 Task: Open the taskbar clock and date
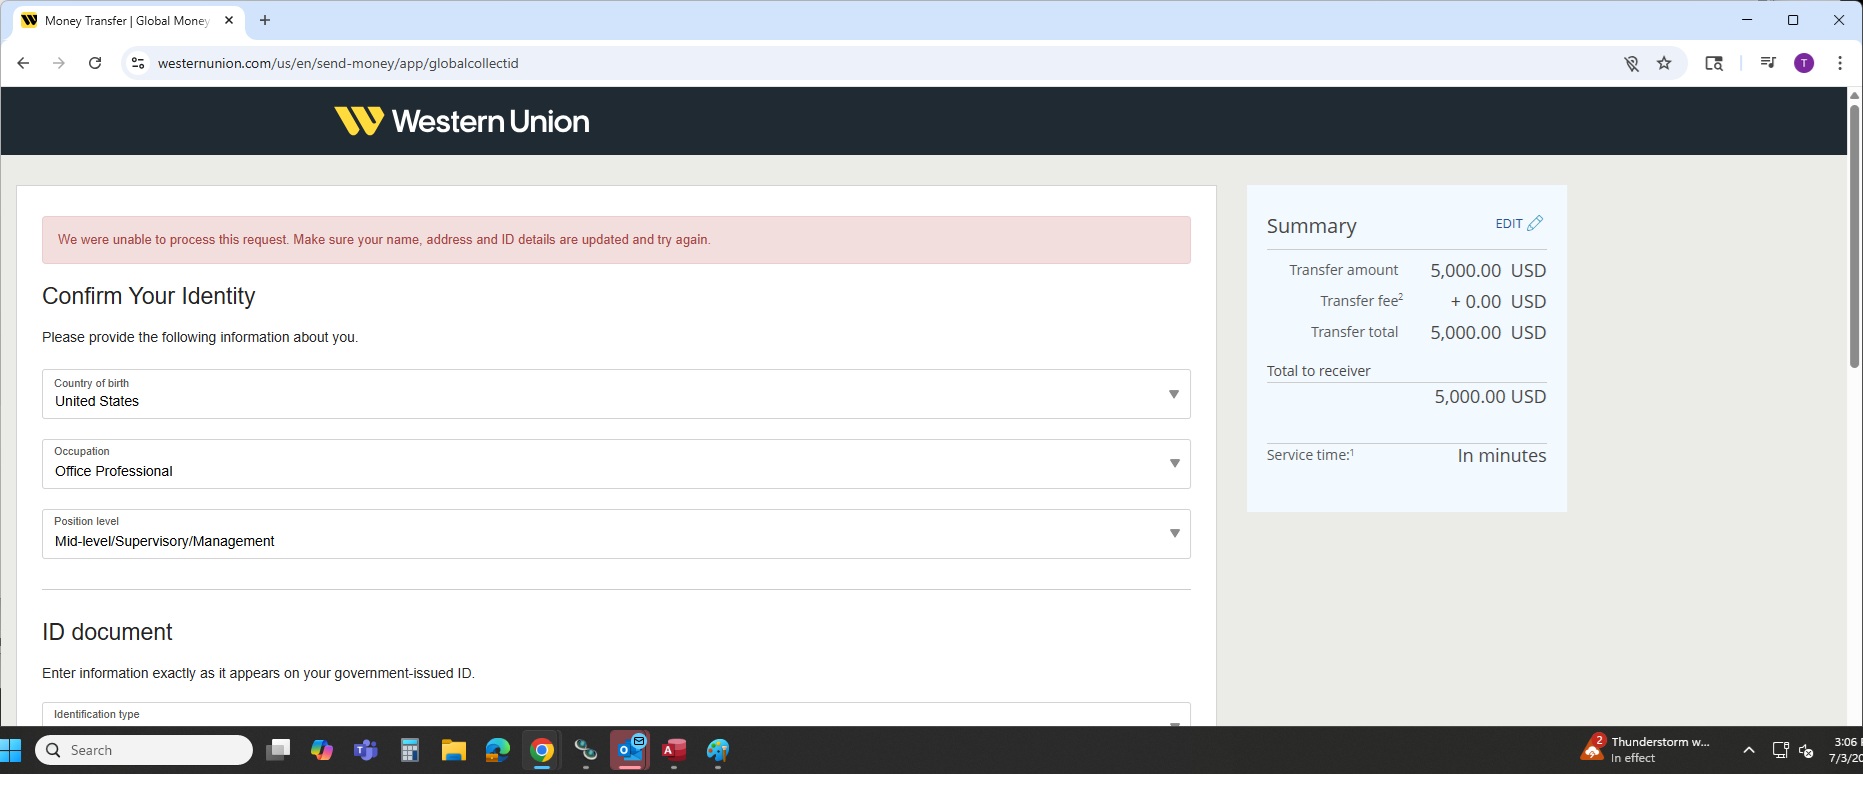pyautogui.click(x=1845, y=750)
